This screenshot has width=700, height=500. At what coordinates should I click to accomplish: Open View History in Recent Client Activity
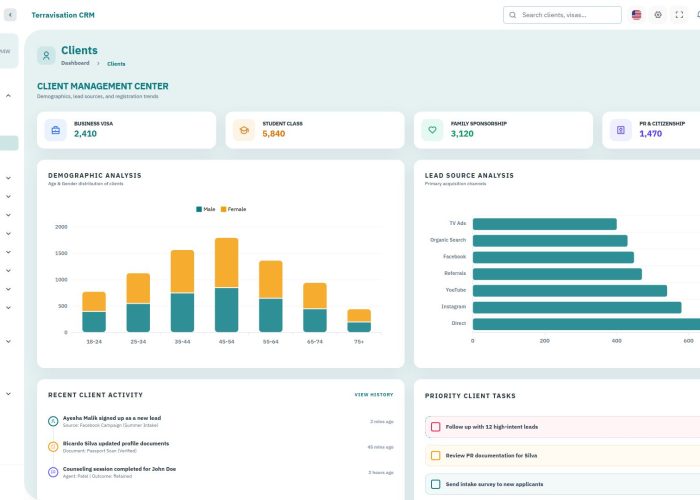374,395
